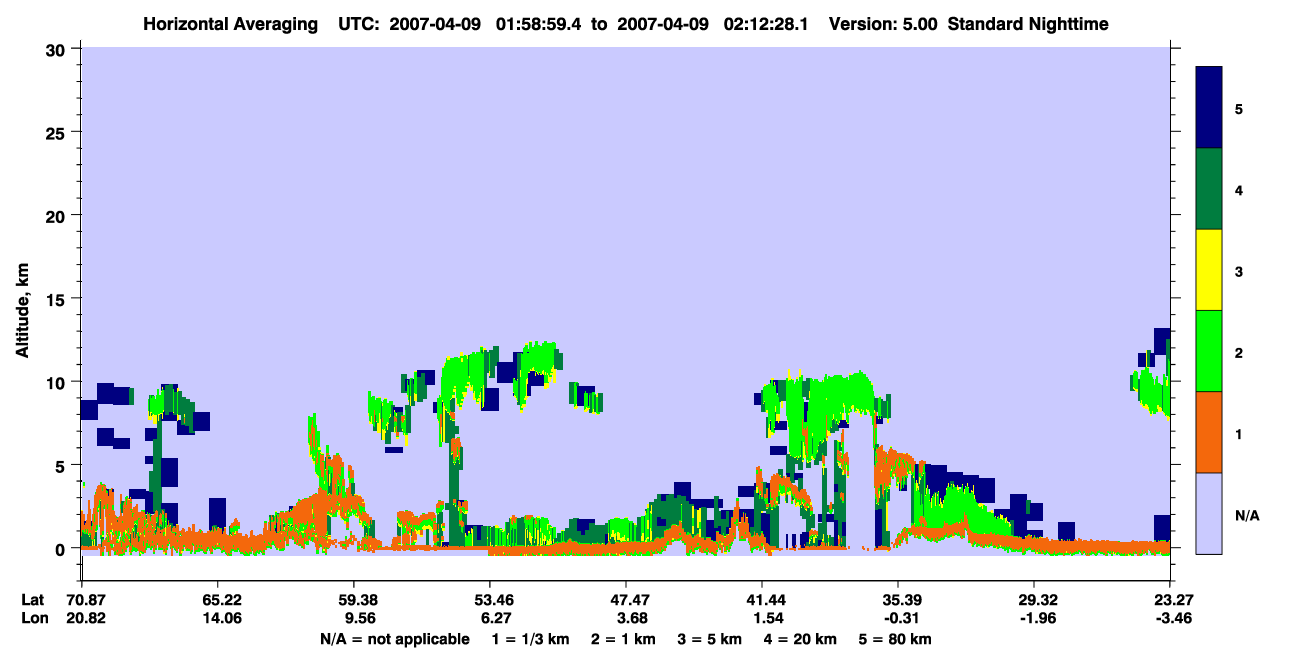This screenshot has width=1300, height=667.
Task: Click the 'Standard Nighttime' text
Action: click(1028, 24)
